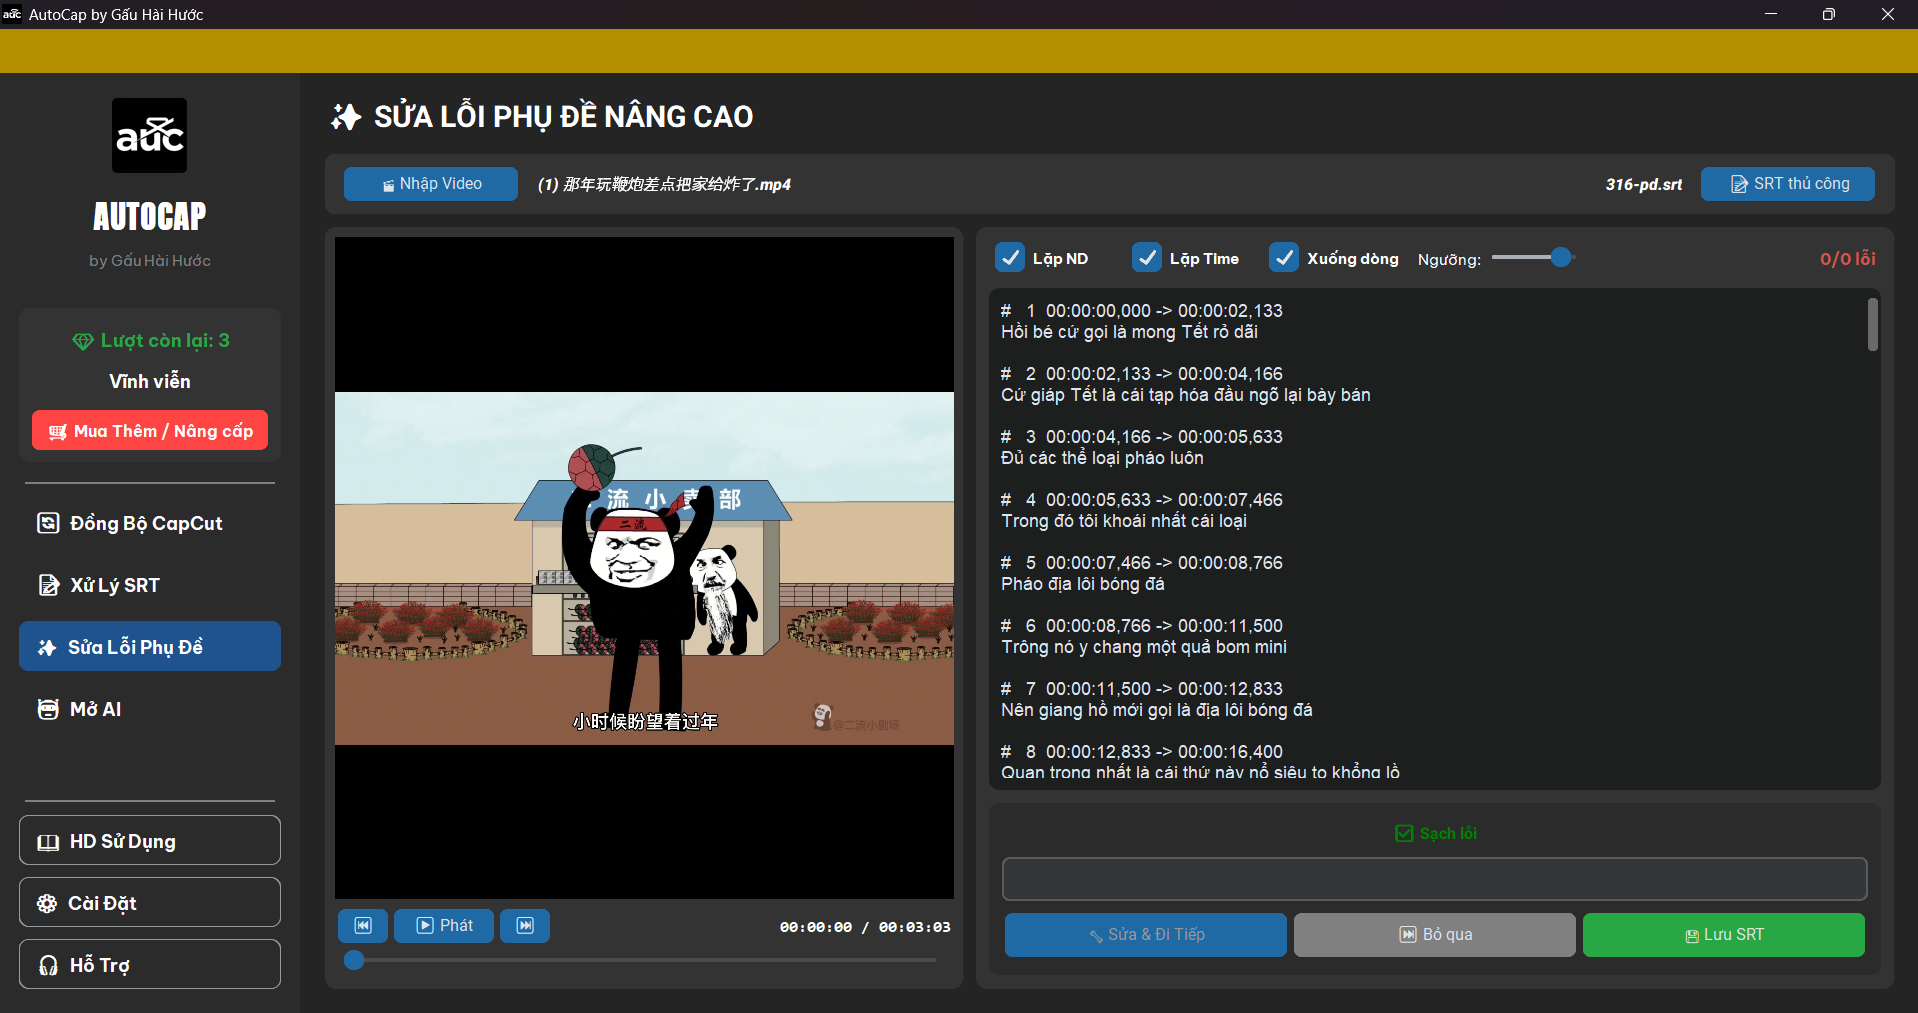This screenshot has width=1918, height=1013.
Task: Disable the Xuống dòng checkbox
Action: [x=1284, y=258]
